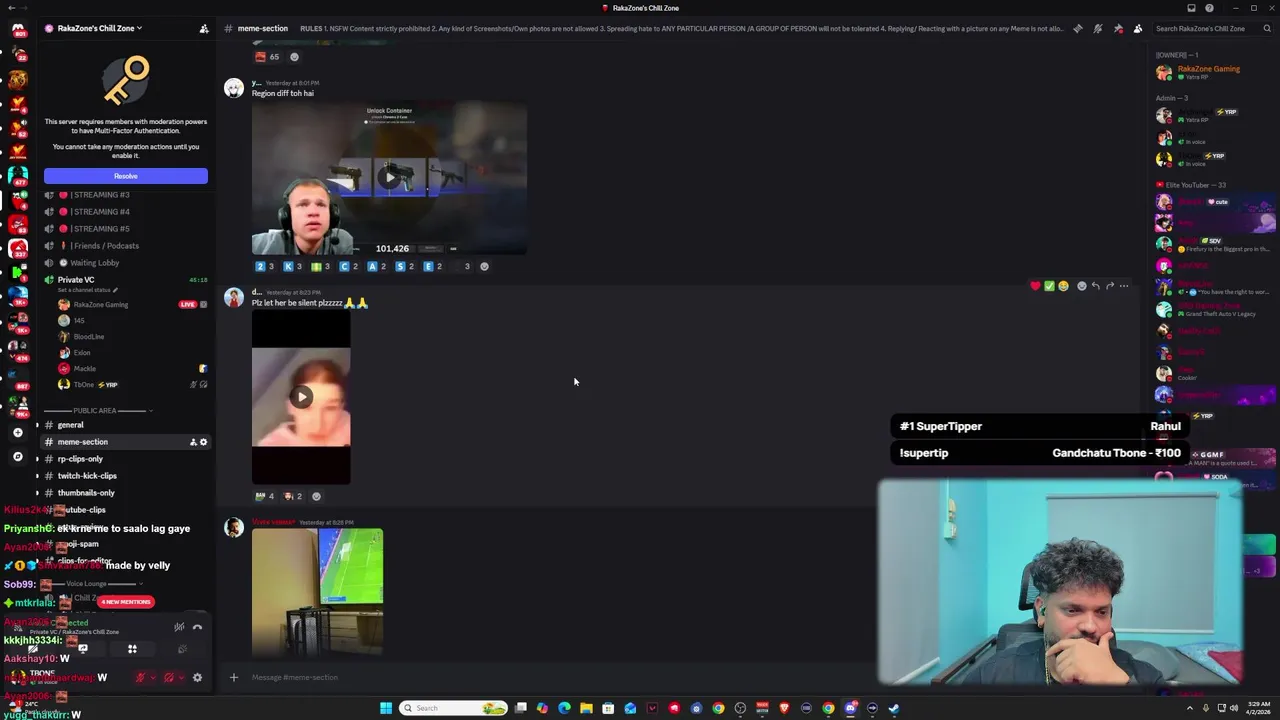Open the twitch-kick-clips channel

click(x=87, y=476)
